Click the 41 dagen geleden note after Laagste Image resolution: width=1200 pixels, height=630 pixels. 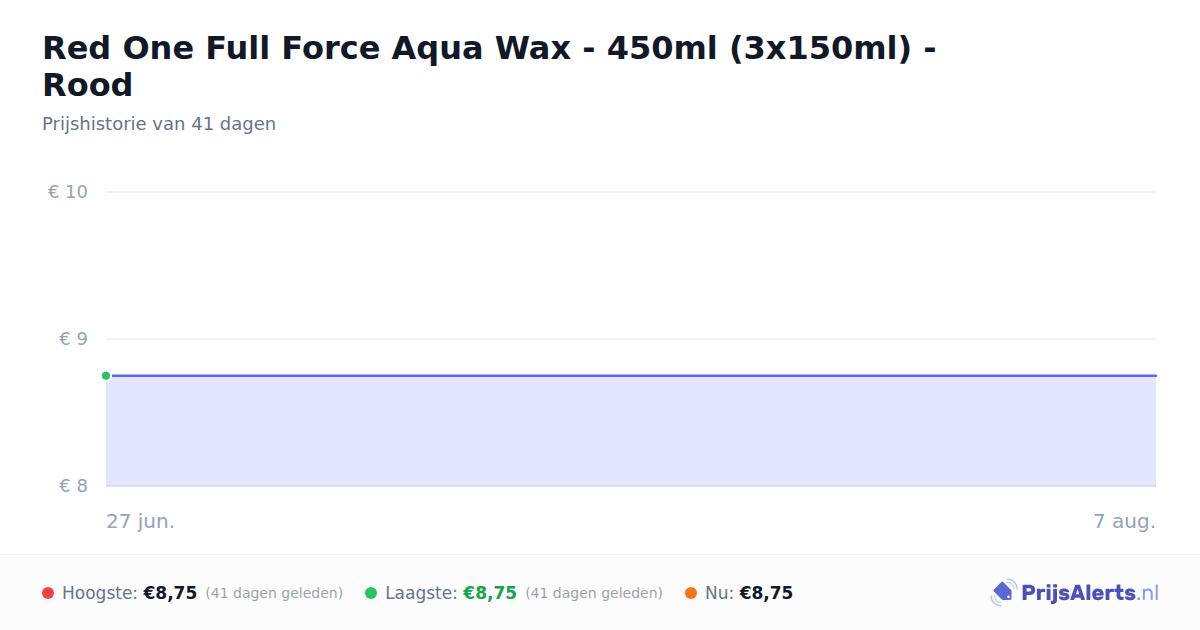(x=594, y=593)
